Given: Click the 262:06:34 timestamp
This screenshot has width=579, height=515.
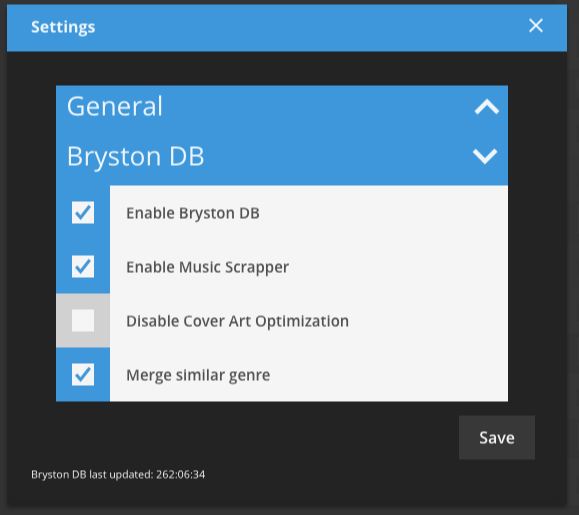Looking at the screenshot, I should (x=181, y=474).
